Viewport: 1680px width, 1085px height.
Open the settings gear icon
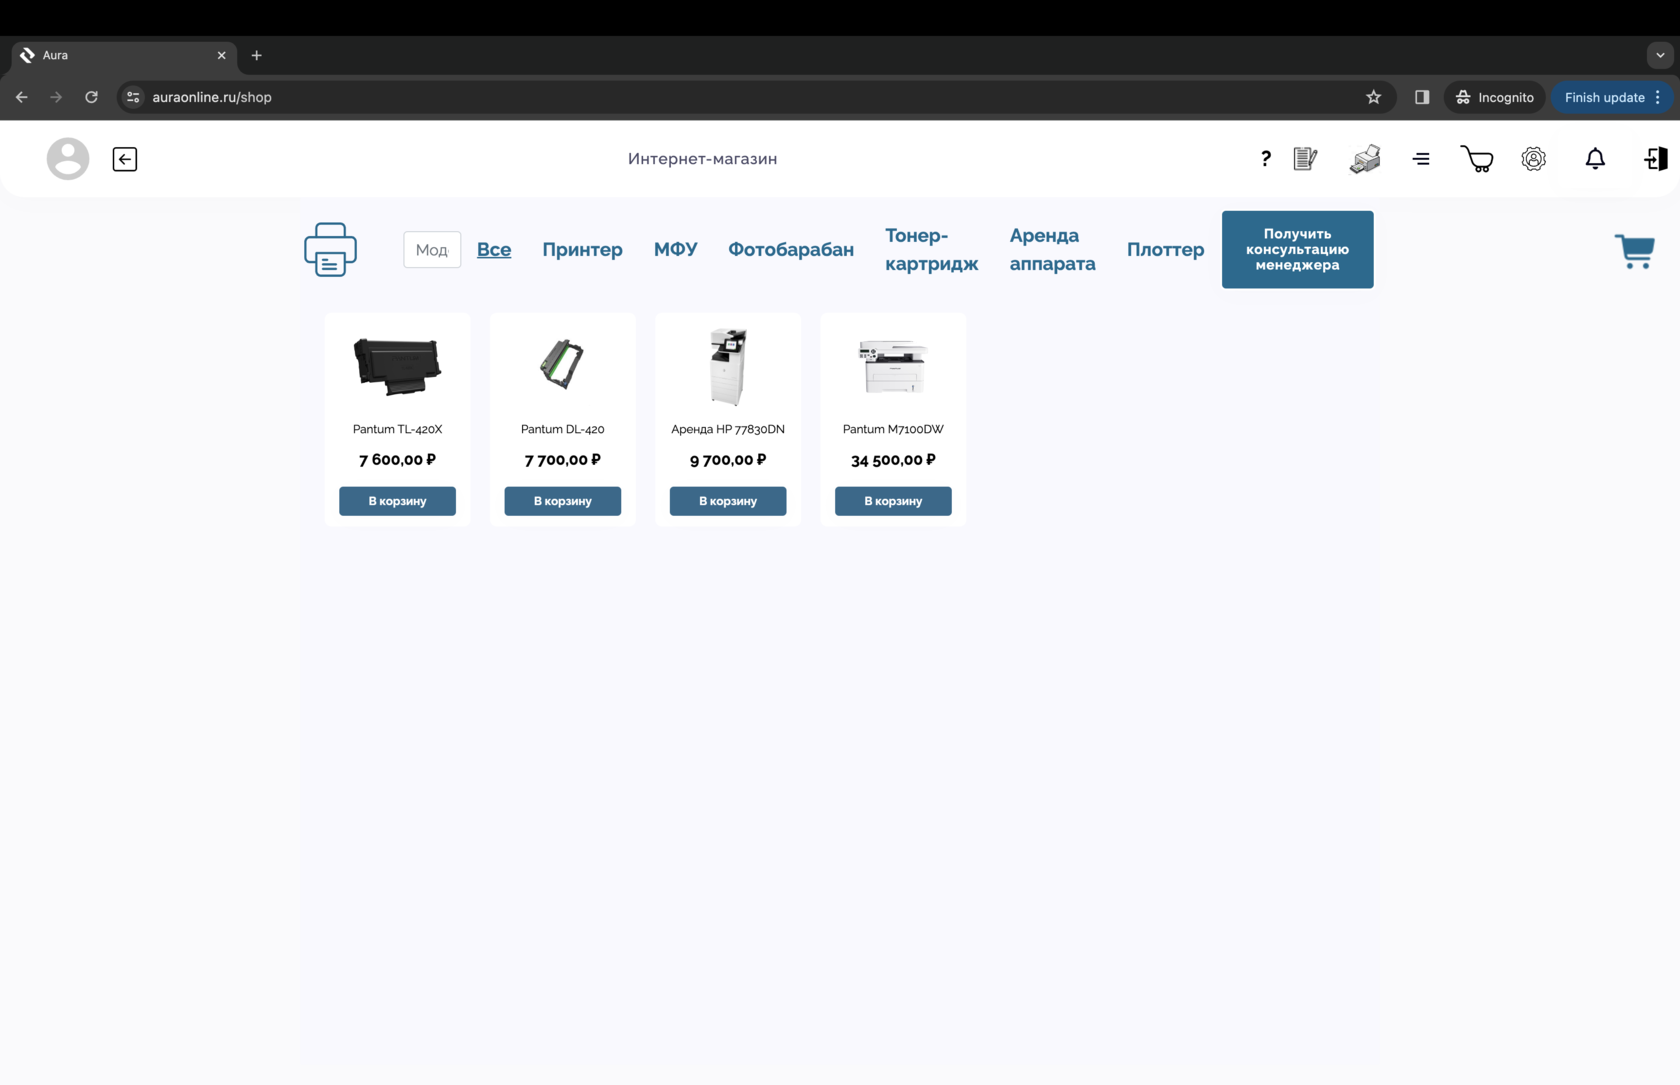point(1534,159)
